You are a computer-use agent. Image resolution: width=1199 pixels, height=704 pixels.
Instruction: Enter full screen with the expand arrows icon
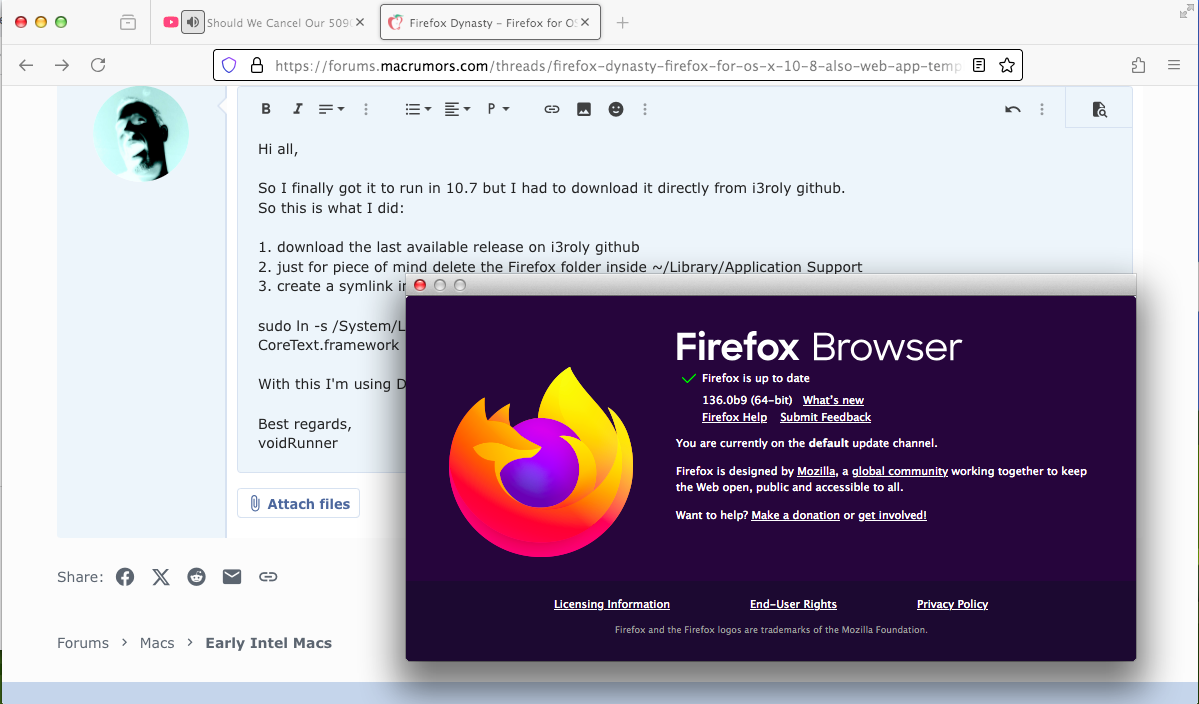[x=1186, y=11]
